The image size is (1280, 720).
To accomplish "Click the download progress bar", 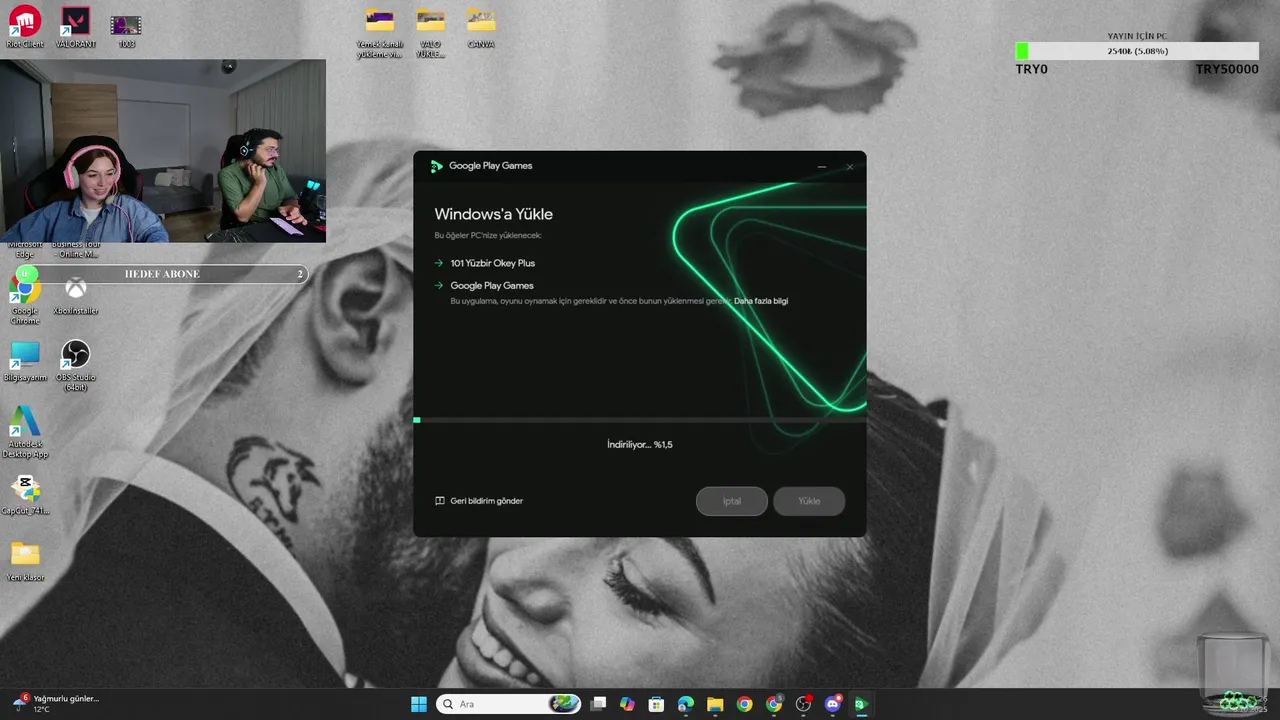I will pos(640,420).
